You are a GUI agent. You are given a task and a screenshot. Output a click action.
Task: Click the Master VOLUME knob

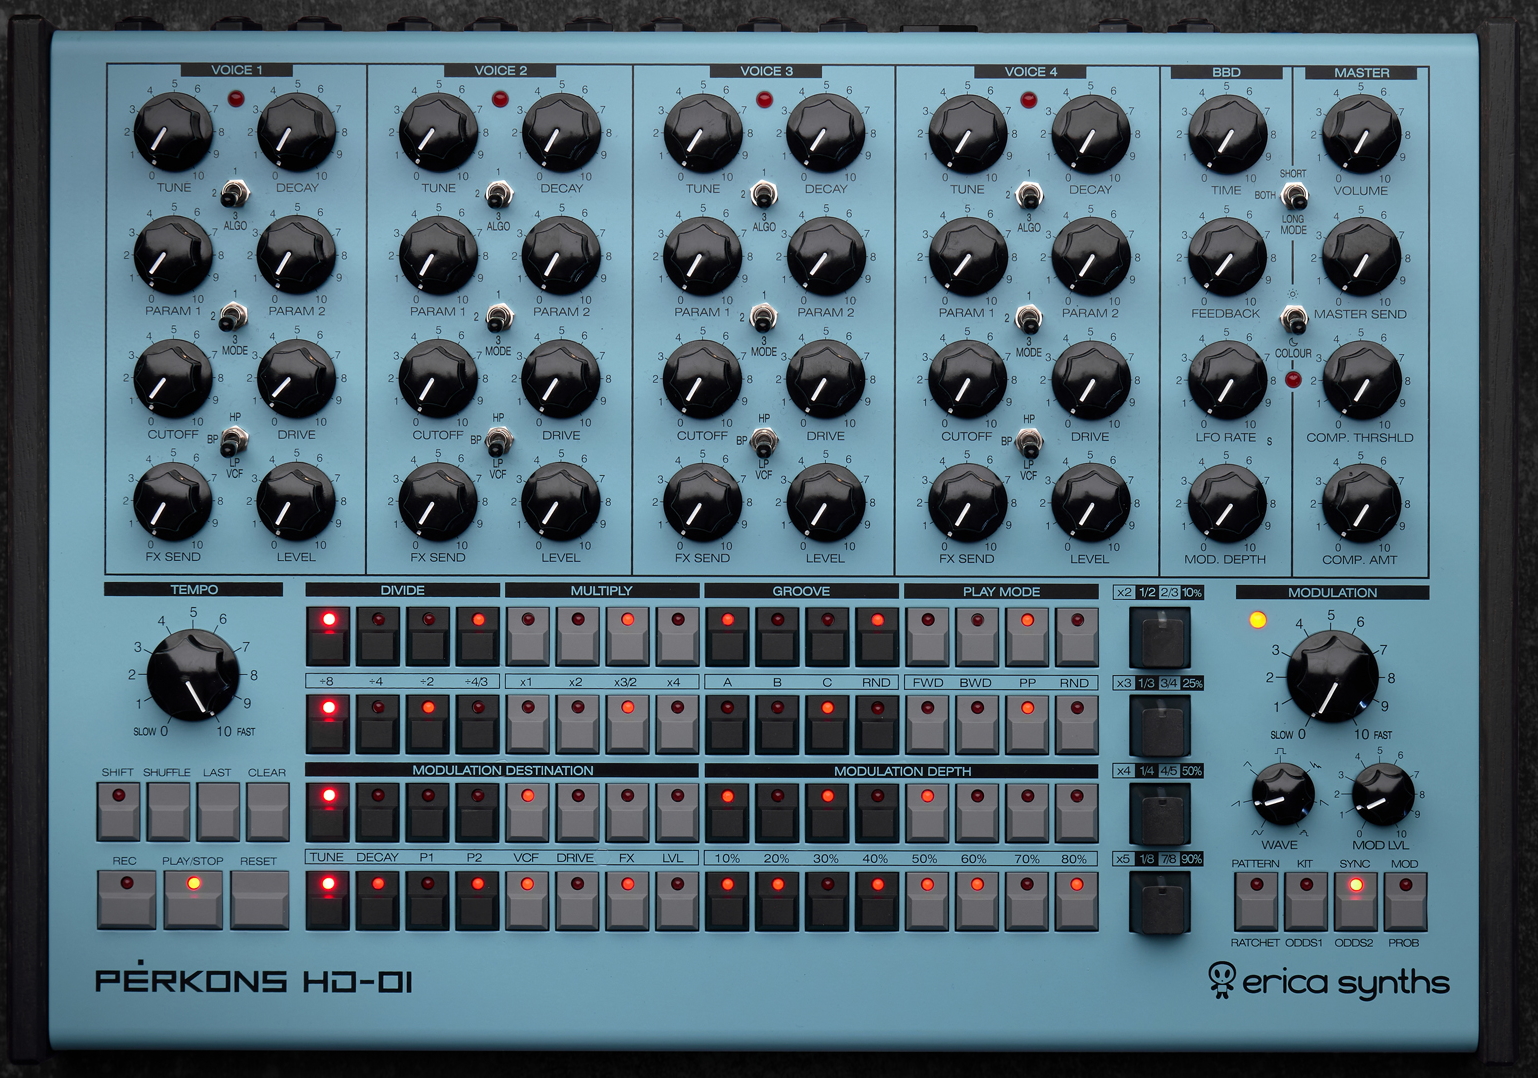pyautogui.click(x=1360, y=135)
